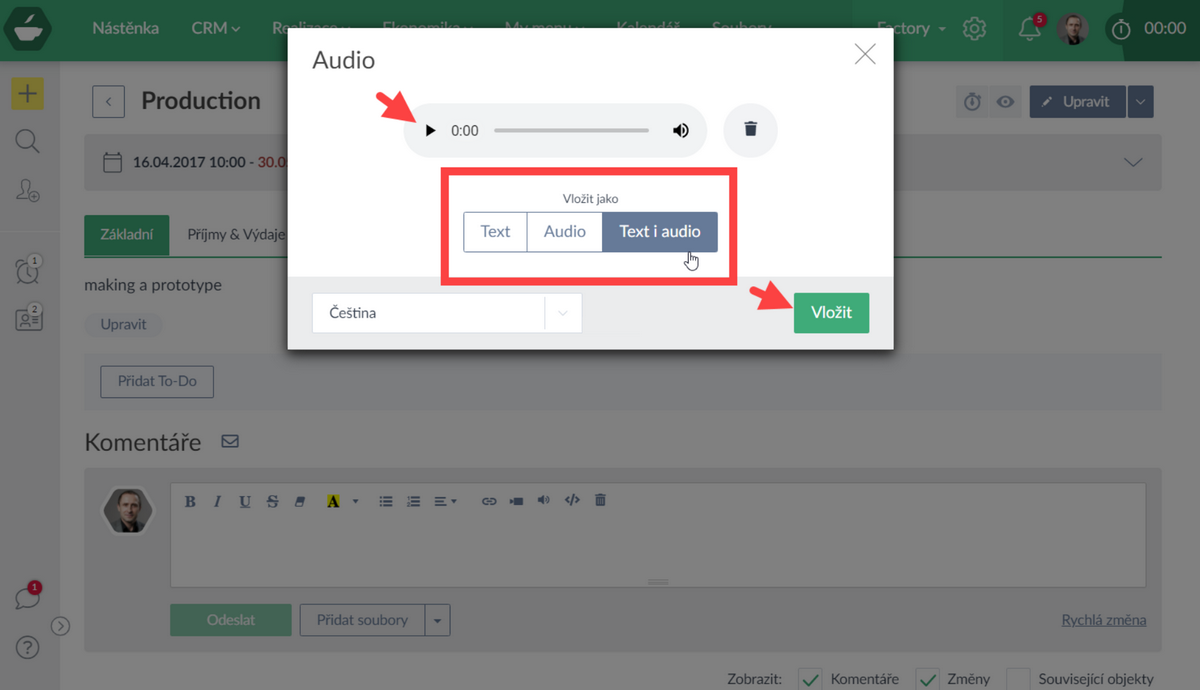Toggle the Komentáře checkbox
Image resolution: width=1200 pixels, height=690 pixels.
(x=811, y=679)
